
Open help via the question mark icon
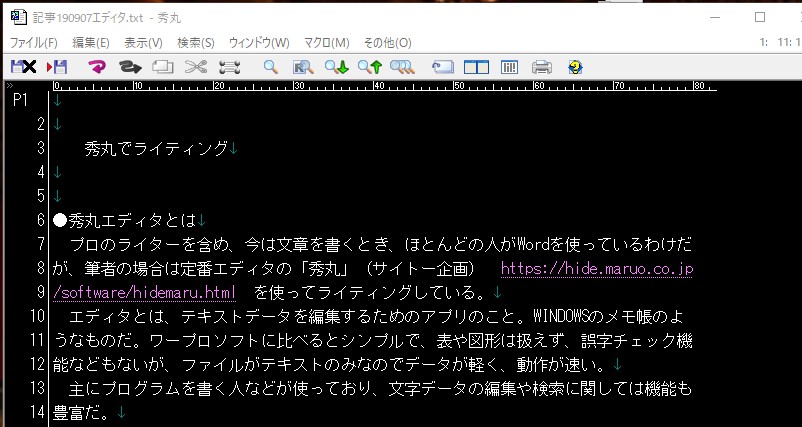(575, 66)
